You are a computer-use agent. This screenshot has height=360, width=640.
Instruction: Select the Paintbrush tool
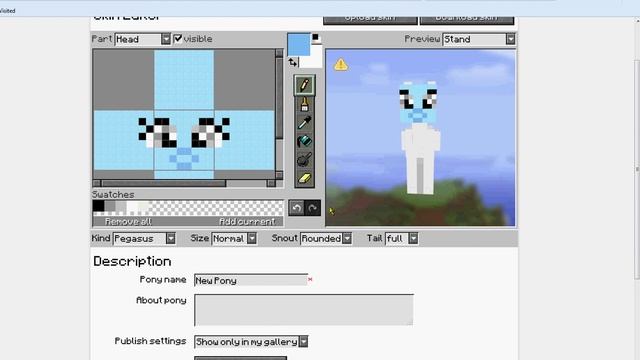pyautogui.click(x=304, y=104)
